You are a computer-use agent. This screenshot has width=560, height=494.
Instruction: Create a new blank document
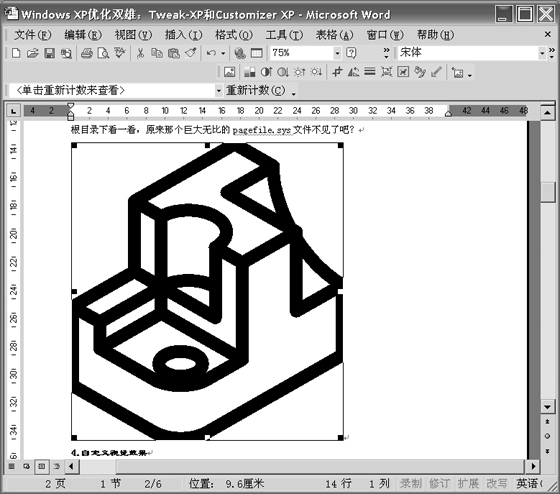coord(16,53)
